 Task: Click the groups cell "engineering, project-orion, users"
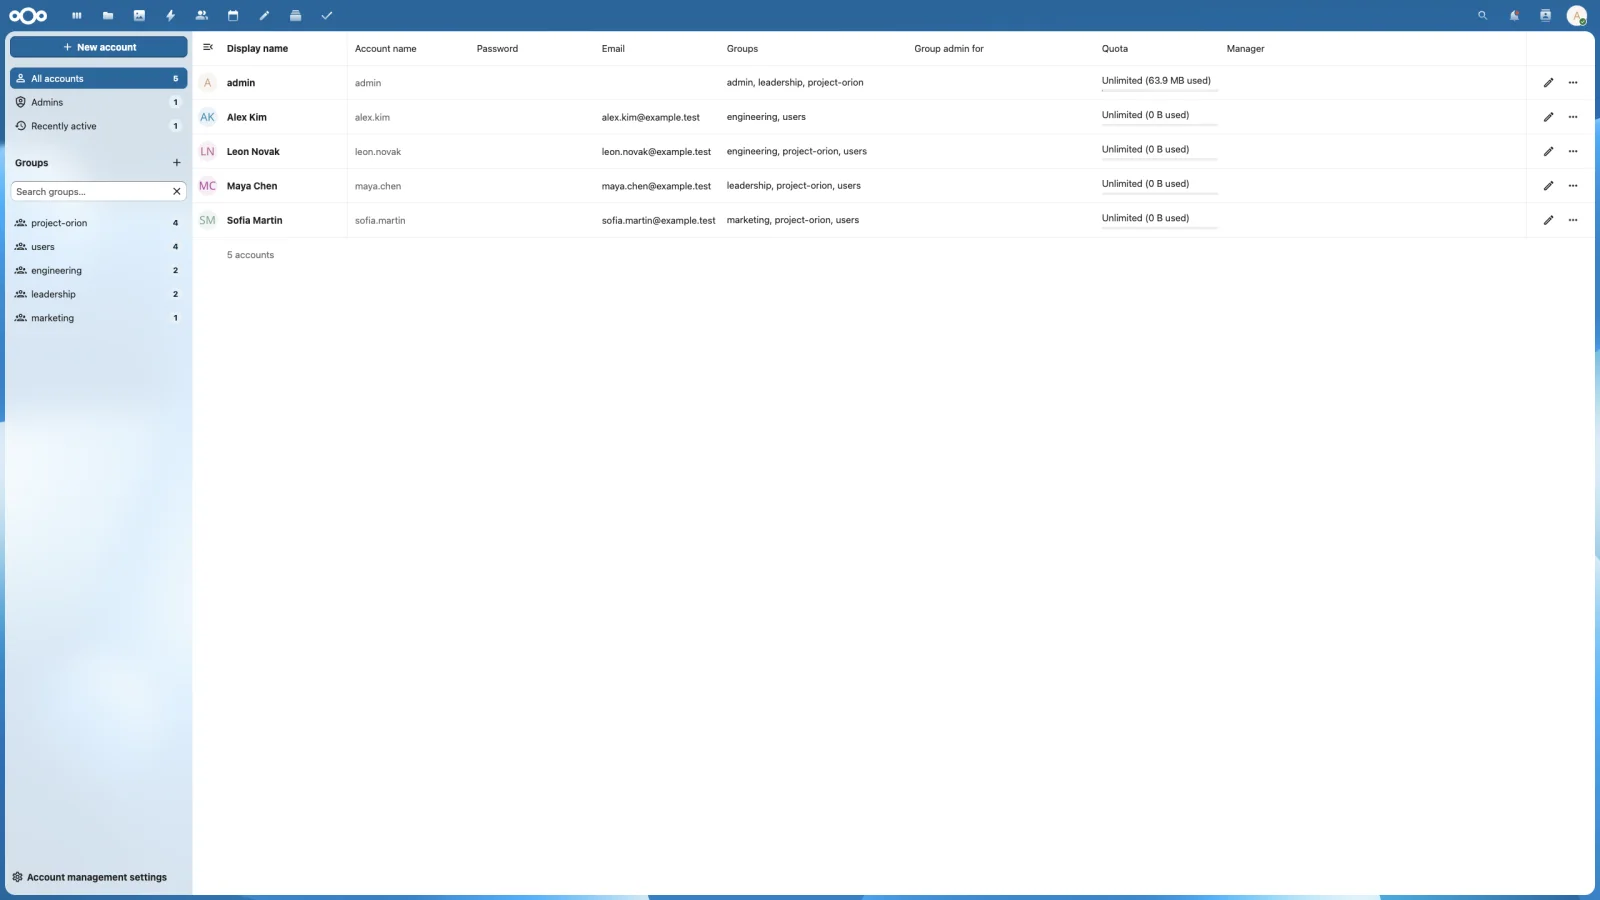(x=797, y=151)
